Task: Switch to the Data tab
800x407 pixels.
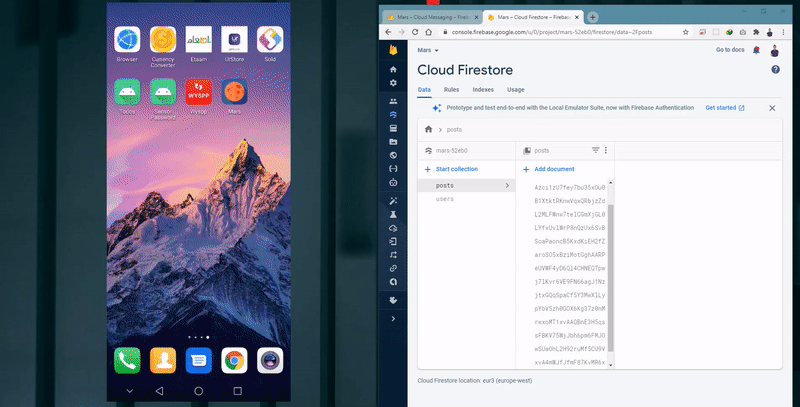Action: point(424,90)
